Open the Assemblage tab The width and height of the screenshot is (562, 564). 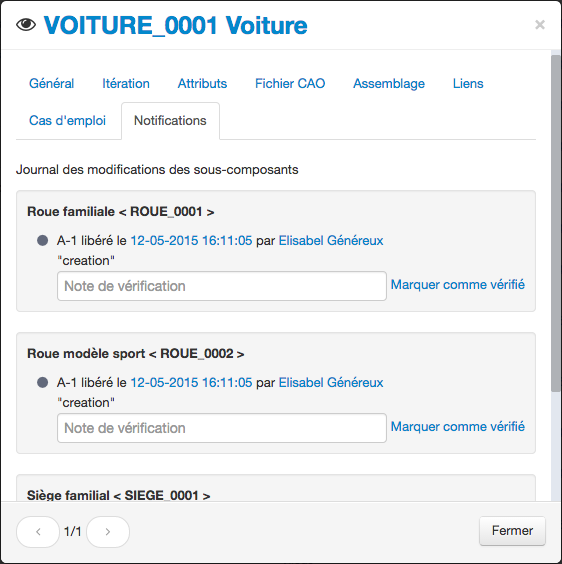(x=389, y=83)
